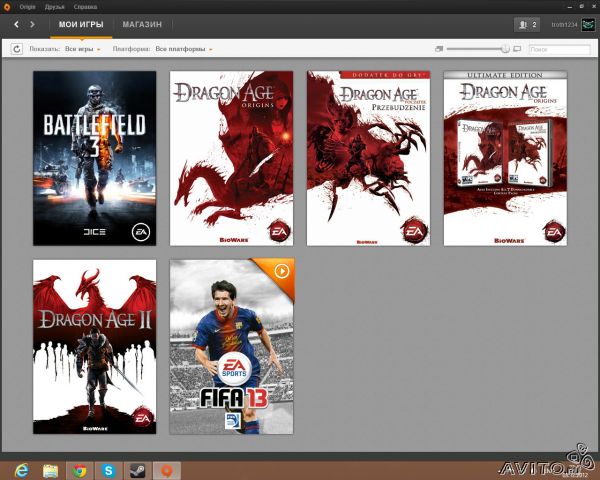This screenshot has height=480, width=600.
Task: Close the Origin window
Action: click(x=593, y=7)
